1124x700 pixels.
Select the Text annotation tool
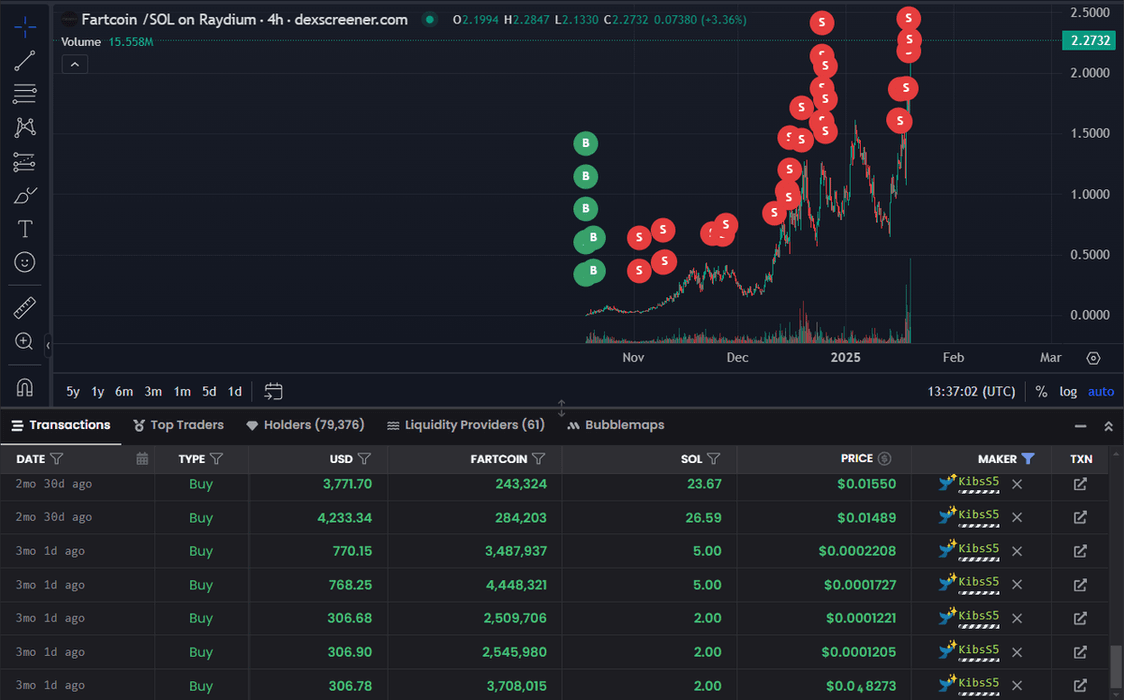point(24,229)
